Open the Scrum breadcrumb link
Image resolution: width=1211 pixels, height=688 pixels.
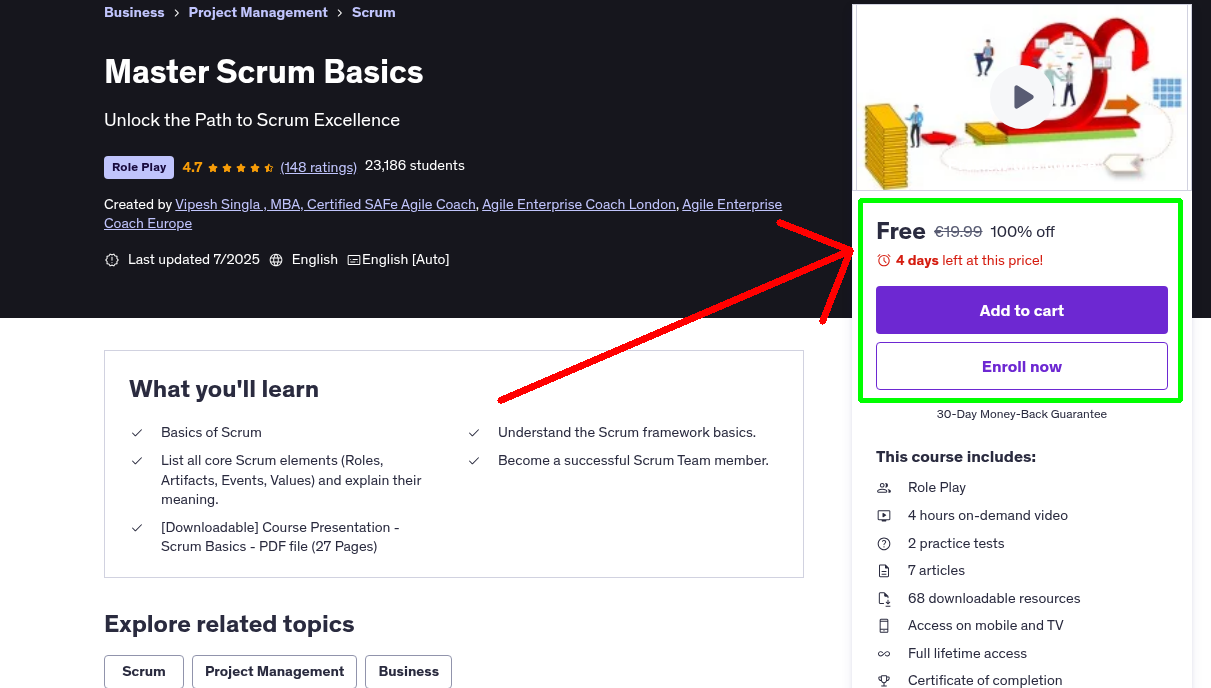pos(374,13)
